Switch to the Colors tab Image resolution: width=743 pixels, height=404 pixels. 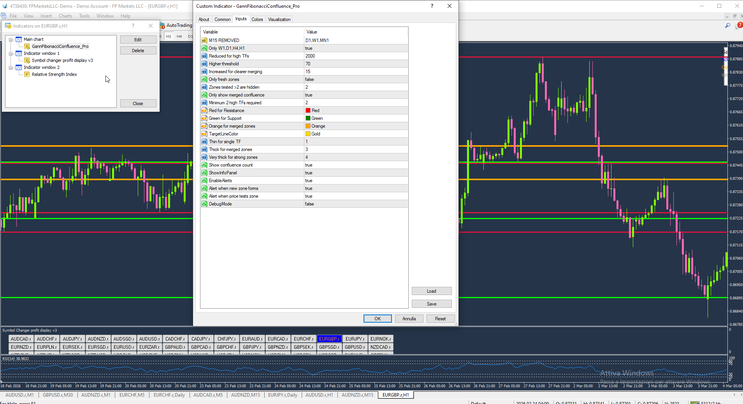point(257,19)
